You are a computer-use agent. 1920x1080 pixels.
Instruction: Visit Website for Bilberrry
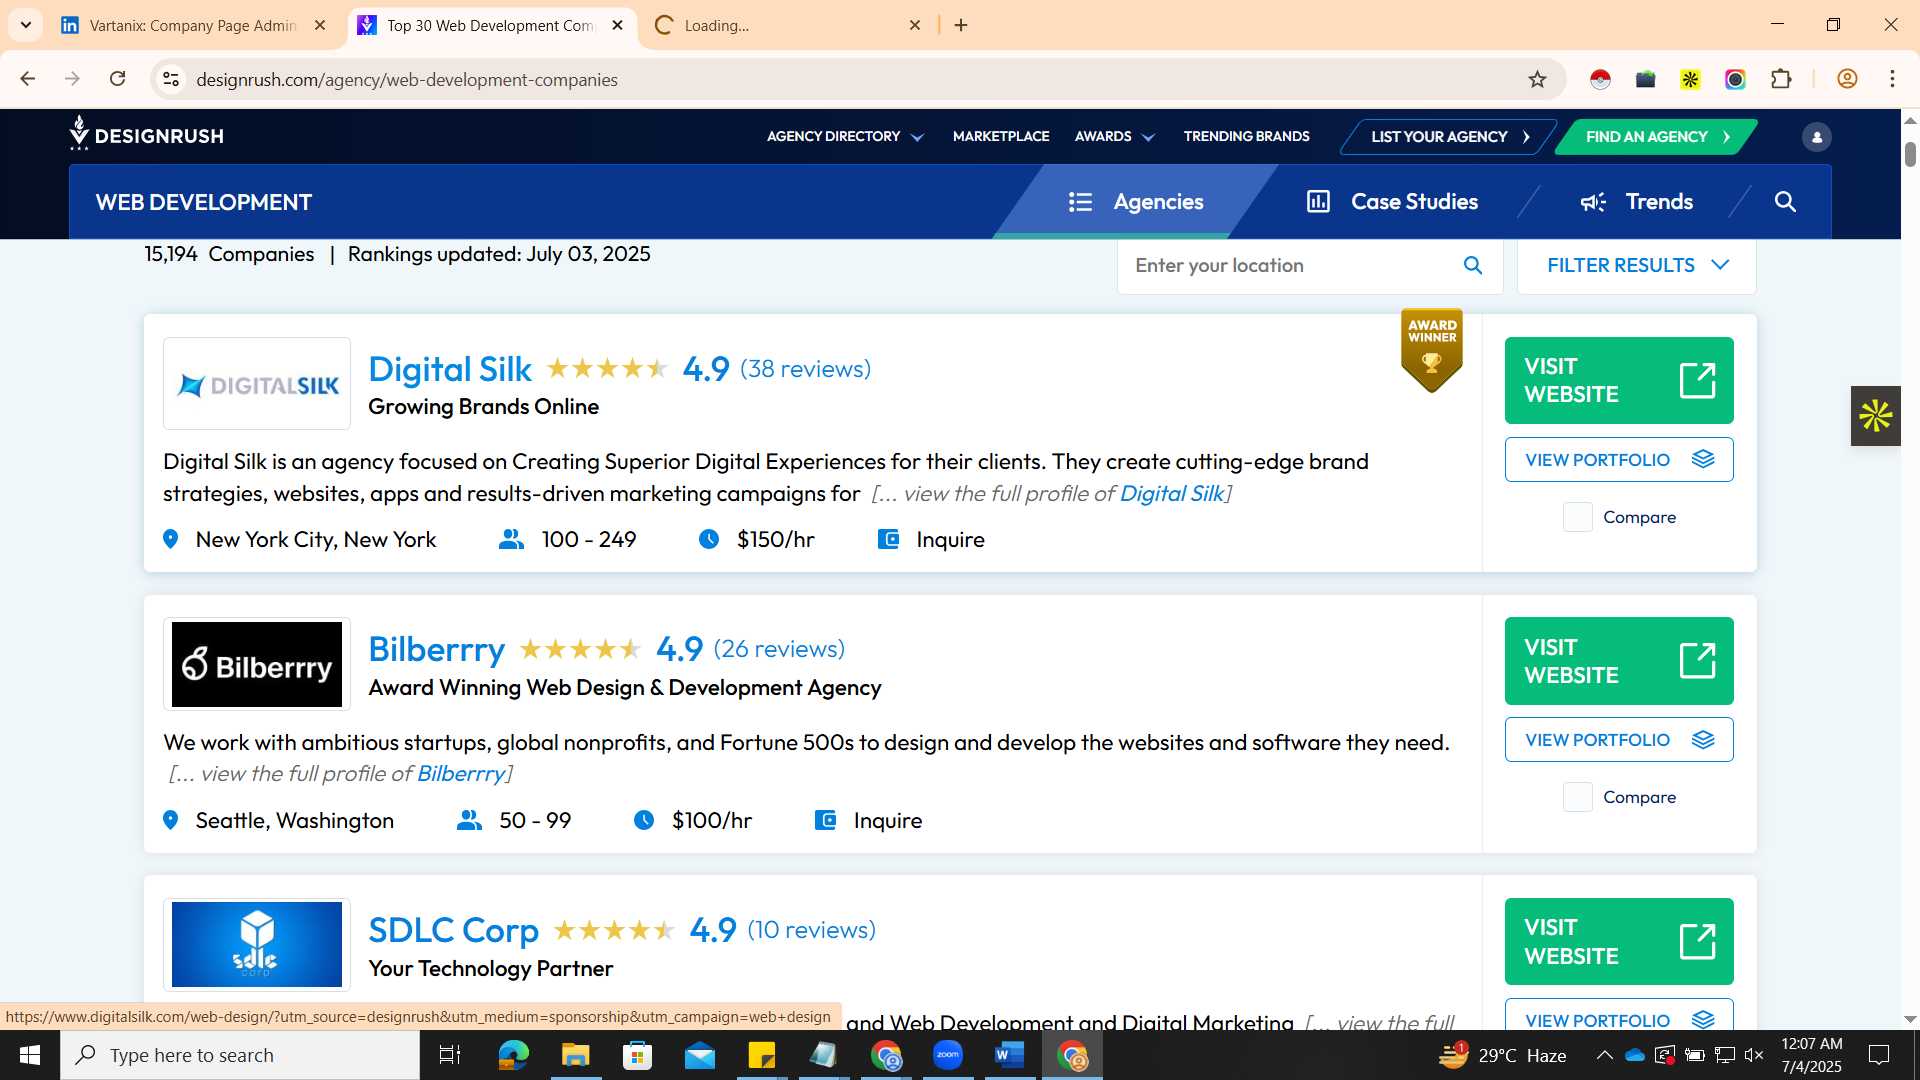[x=1618, y=661]
